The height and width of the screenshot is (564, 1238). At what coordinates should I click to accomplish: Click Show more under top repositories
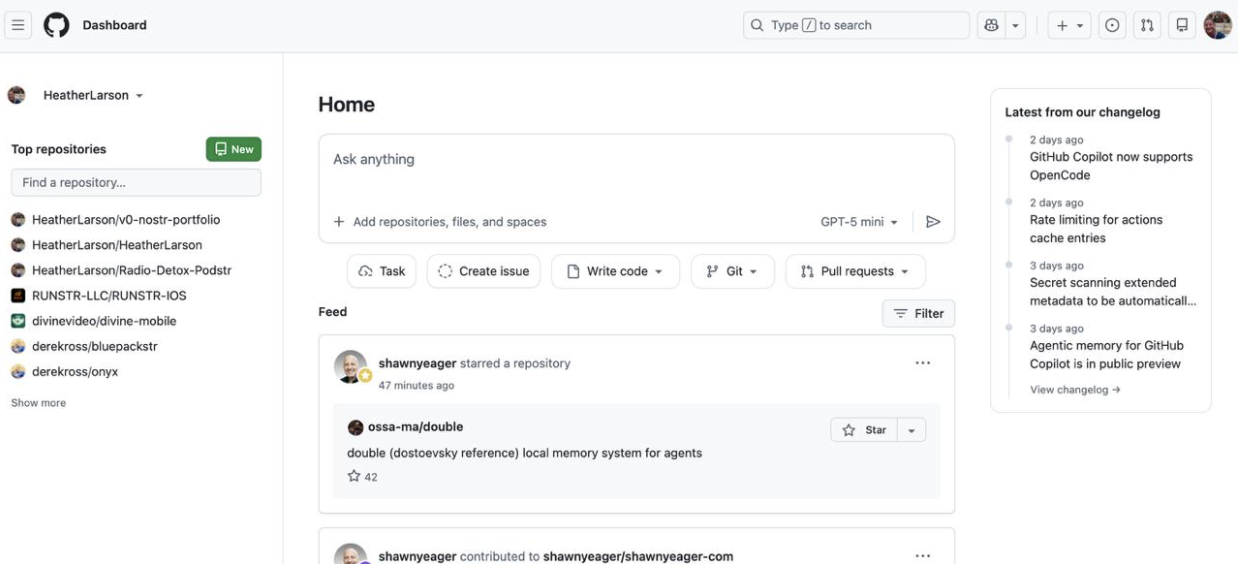tap(38, 403)
